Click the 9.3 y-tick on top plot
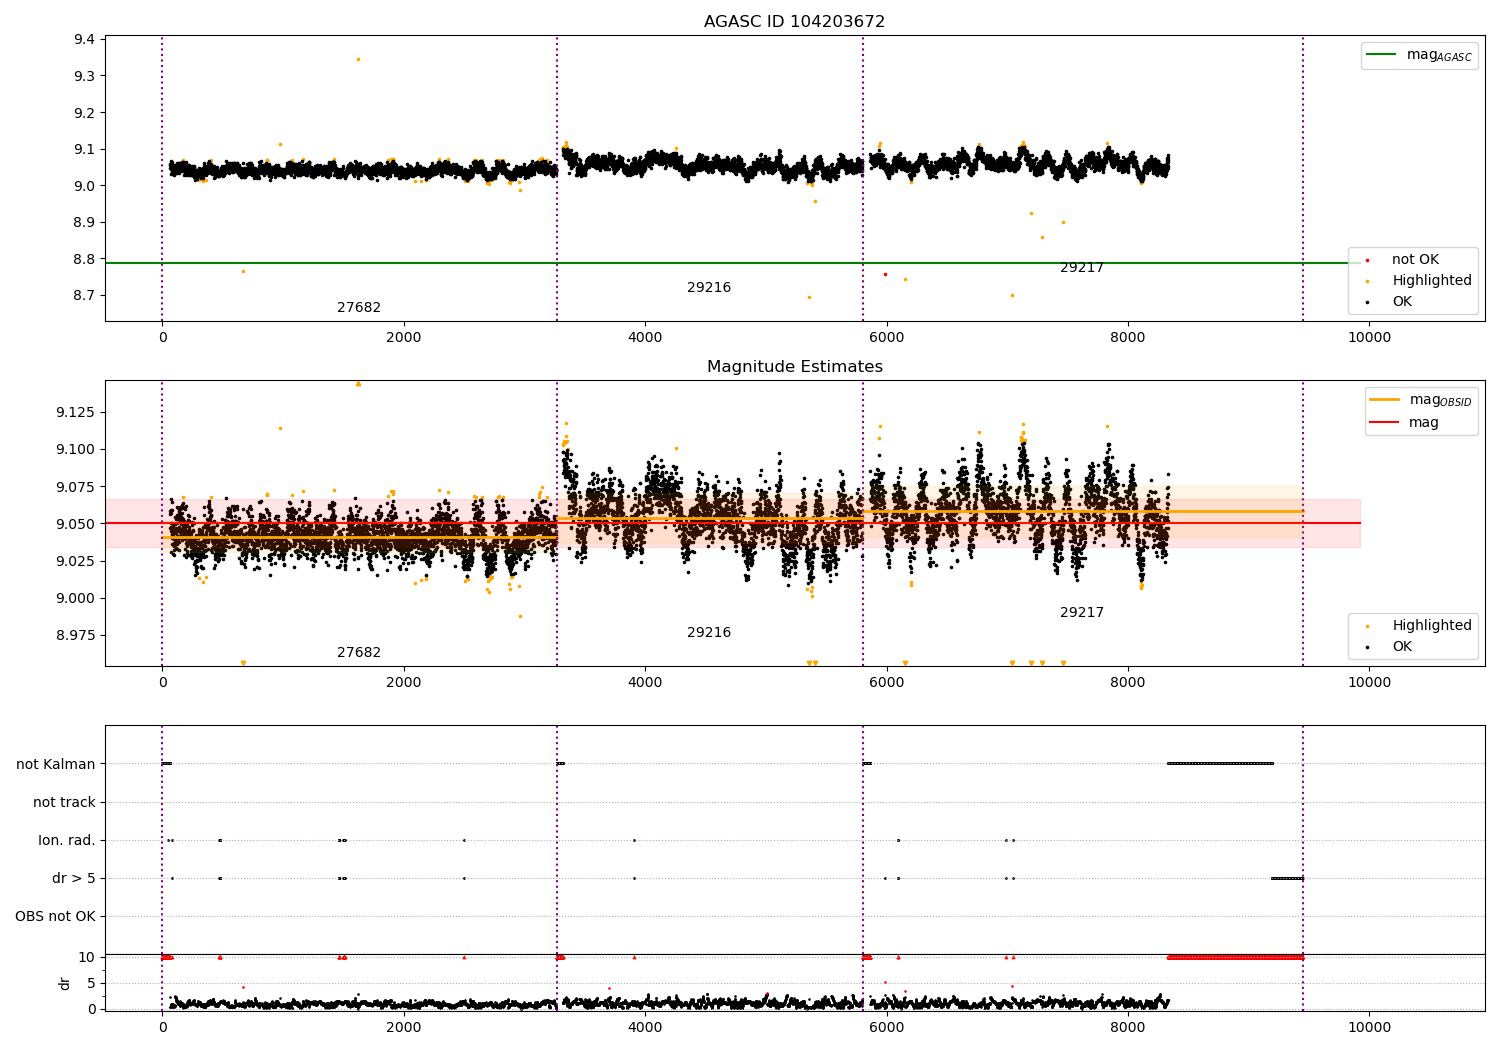The image size is (1500, 1050). (84, 76)
